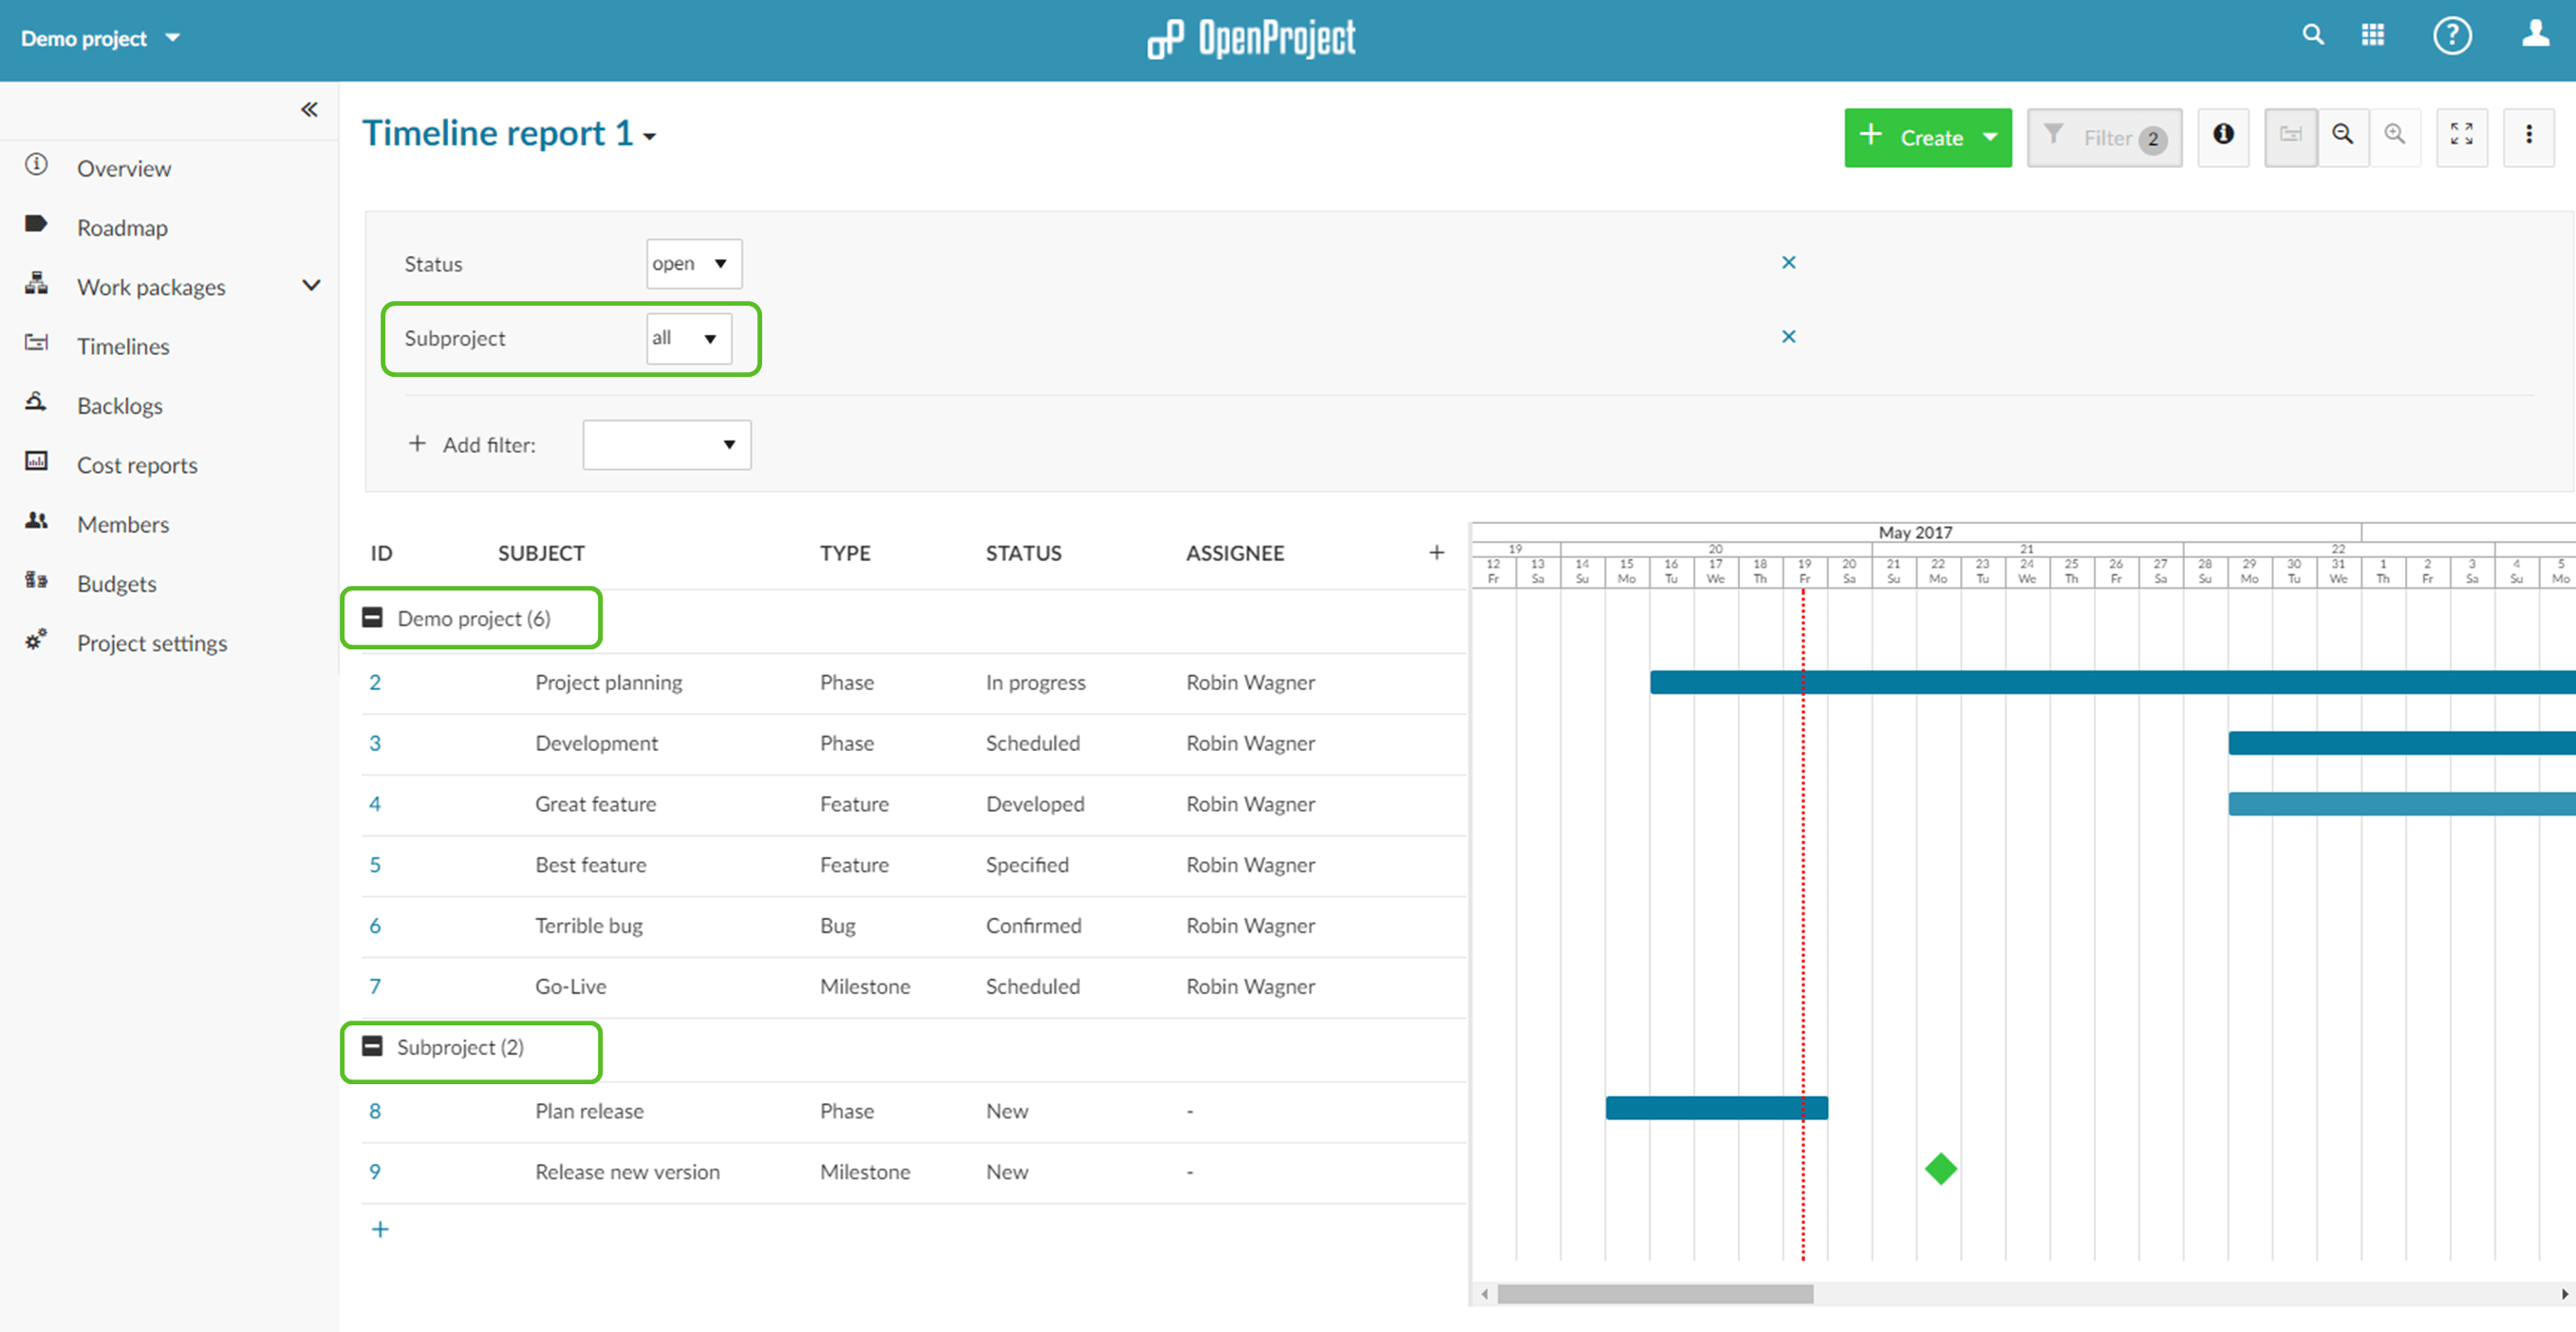Open the user account menu
This screenshot has height=1332, width=2576.
(x=2534, y=36)
